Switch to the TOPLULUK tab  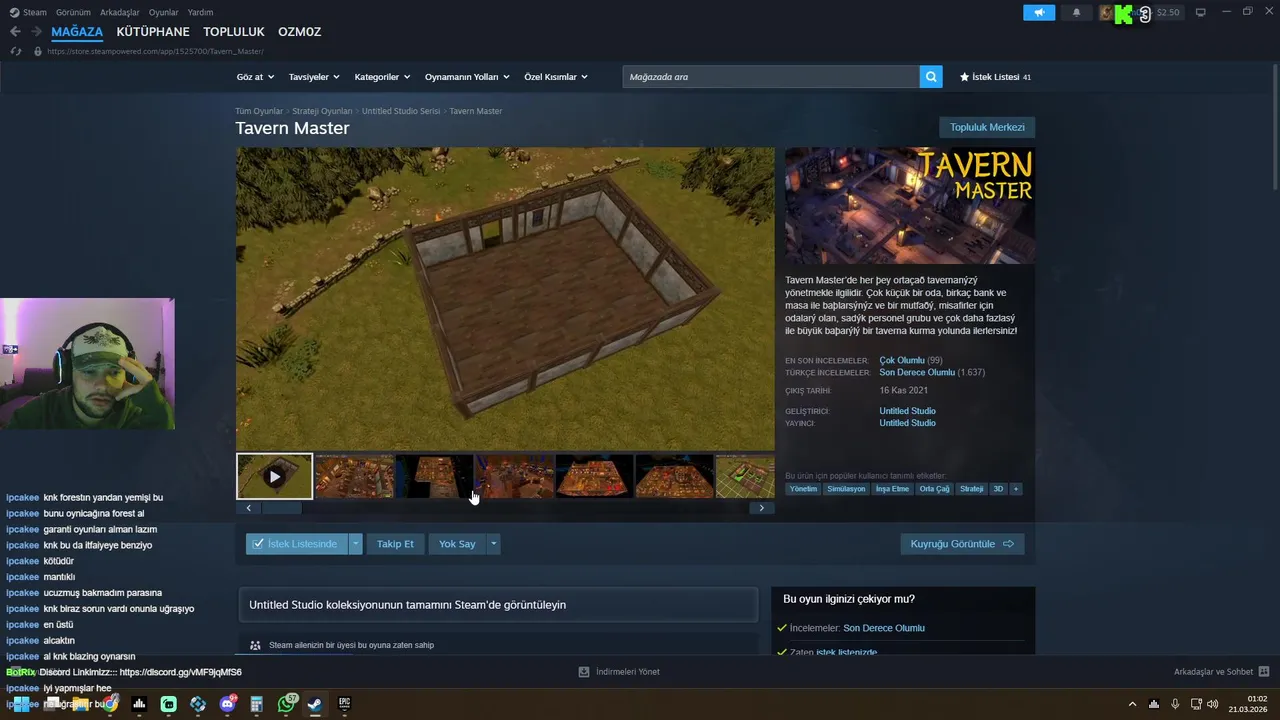click(x=234, y=32)
